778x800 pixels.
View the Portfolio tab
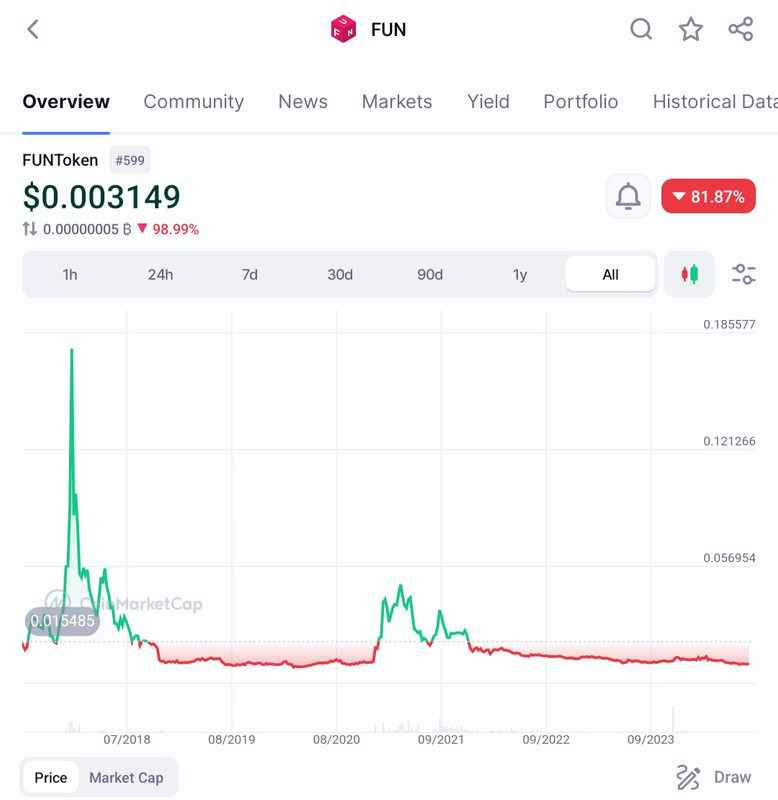click(x=581, y=102)
